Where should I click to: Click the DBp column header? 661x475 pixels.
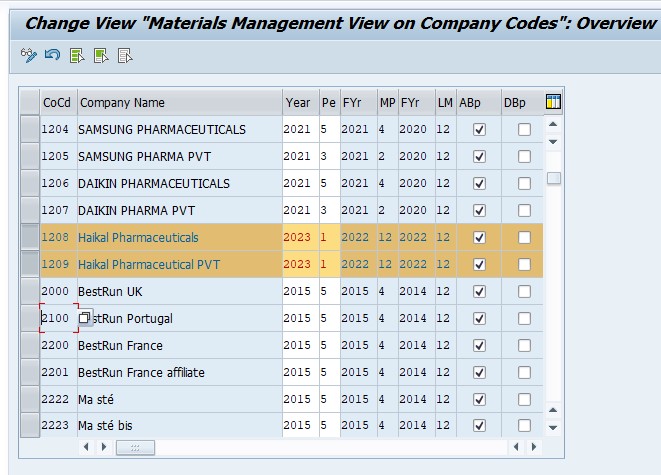tap(522, 102)
